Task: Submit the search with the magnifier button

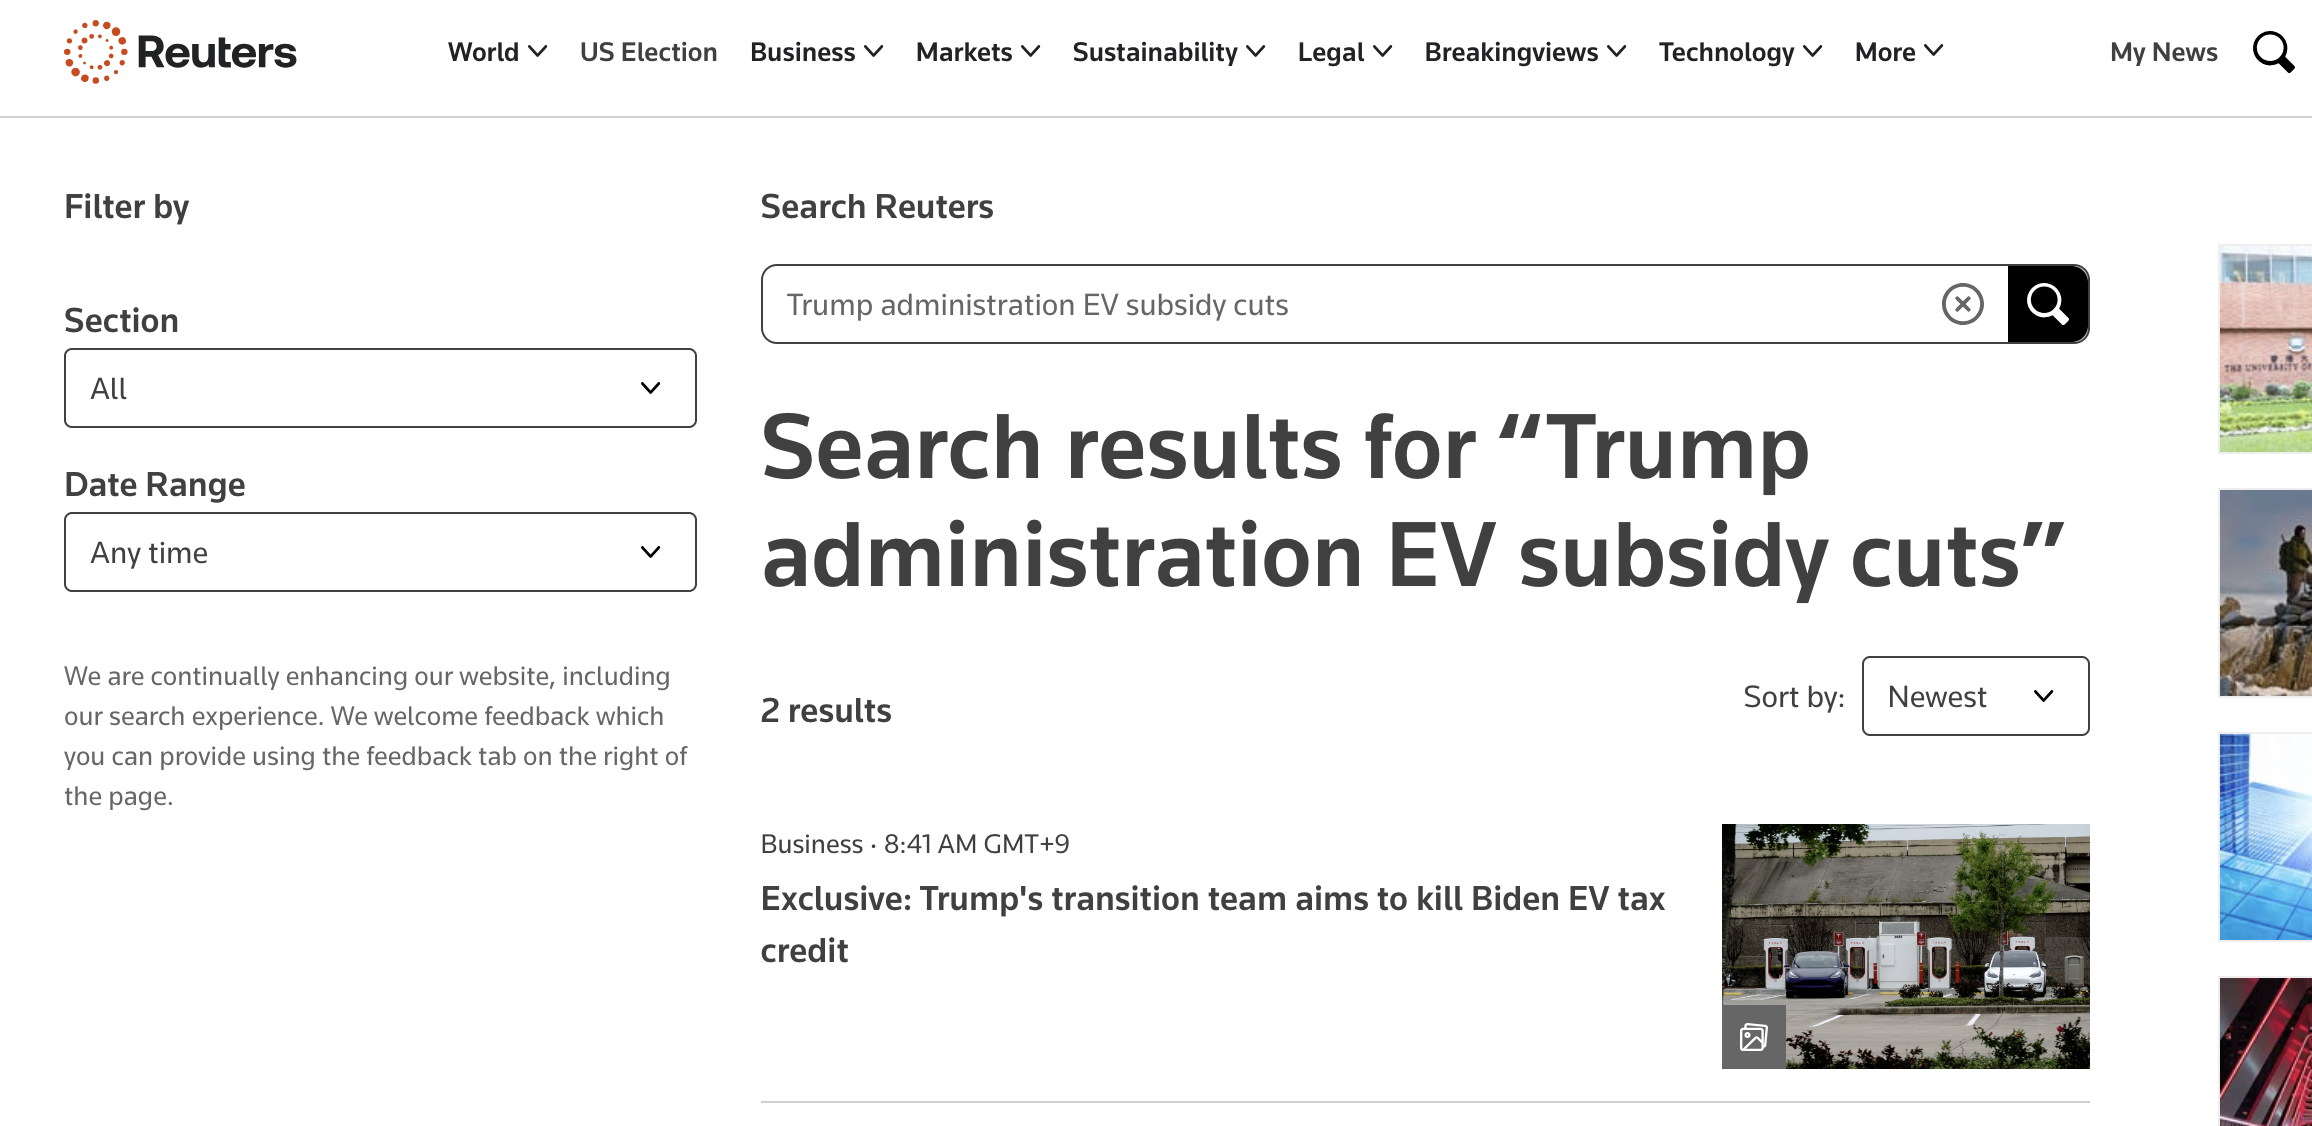Action: [x=2047, y=304]
